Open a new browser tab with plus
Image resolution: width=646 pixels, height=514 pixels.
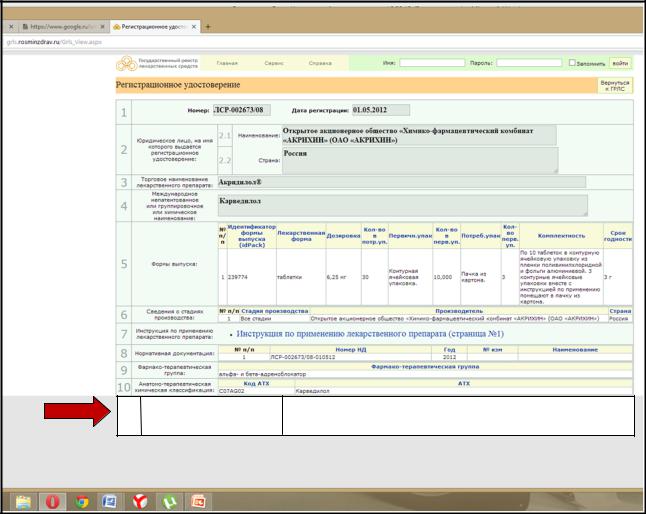click(x=208, y=27)
